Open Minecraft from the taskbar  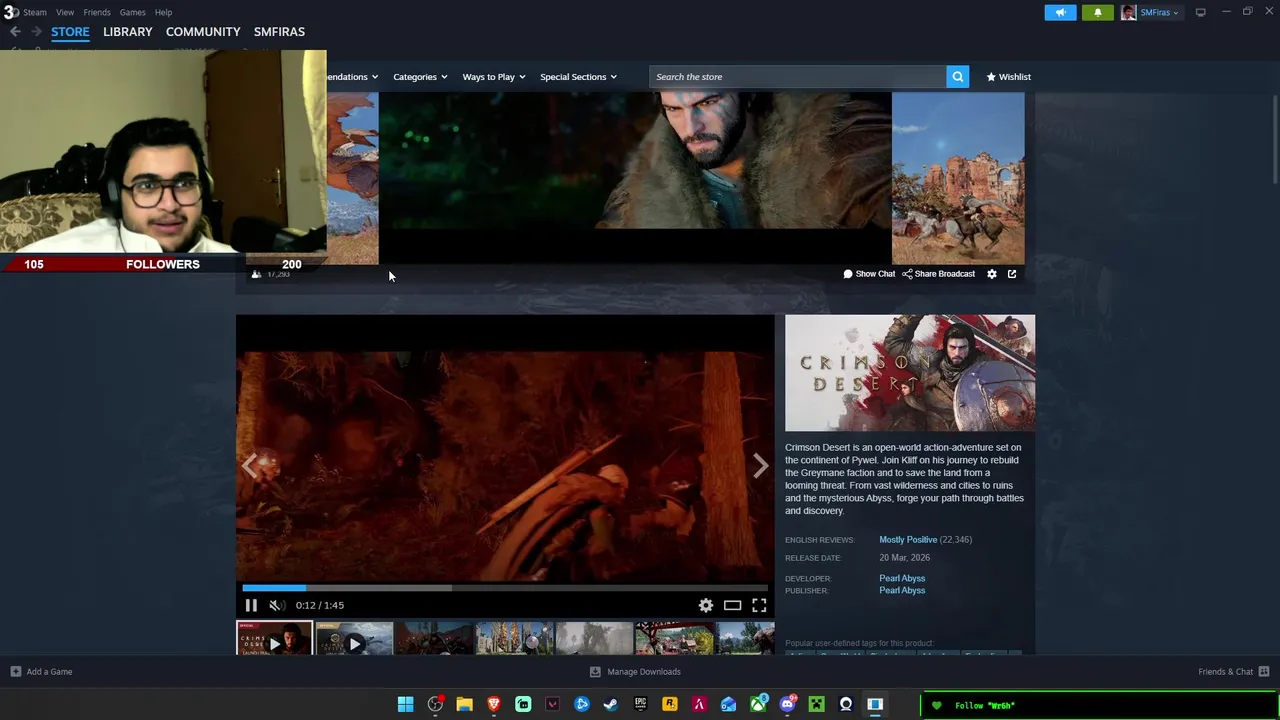(x=816, y=704)
